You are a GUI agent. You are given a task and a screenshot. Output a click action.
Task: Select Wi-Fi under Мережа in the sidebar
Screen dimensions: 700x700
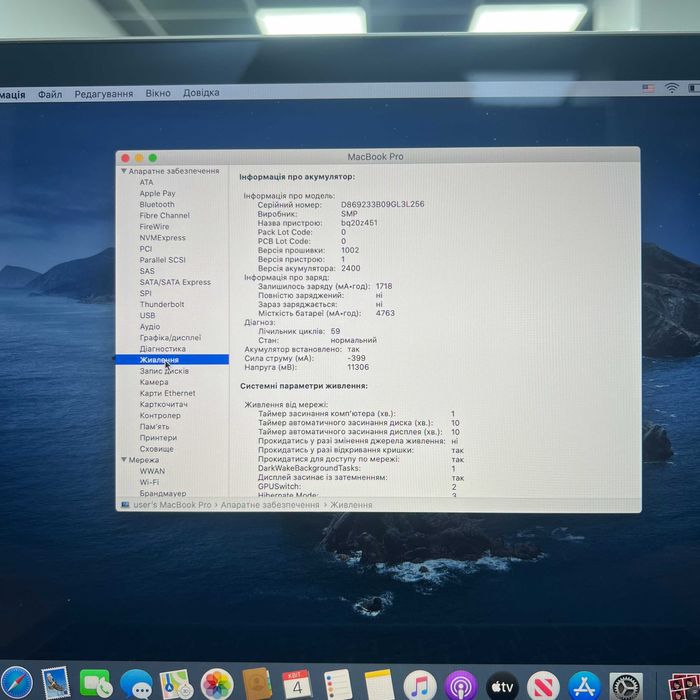coord(149,482)
